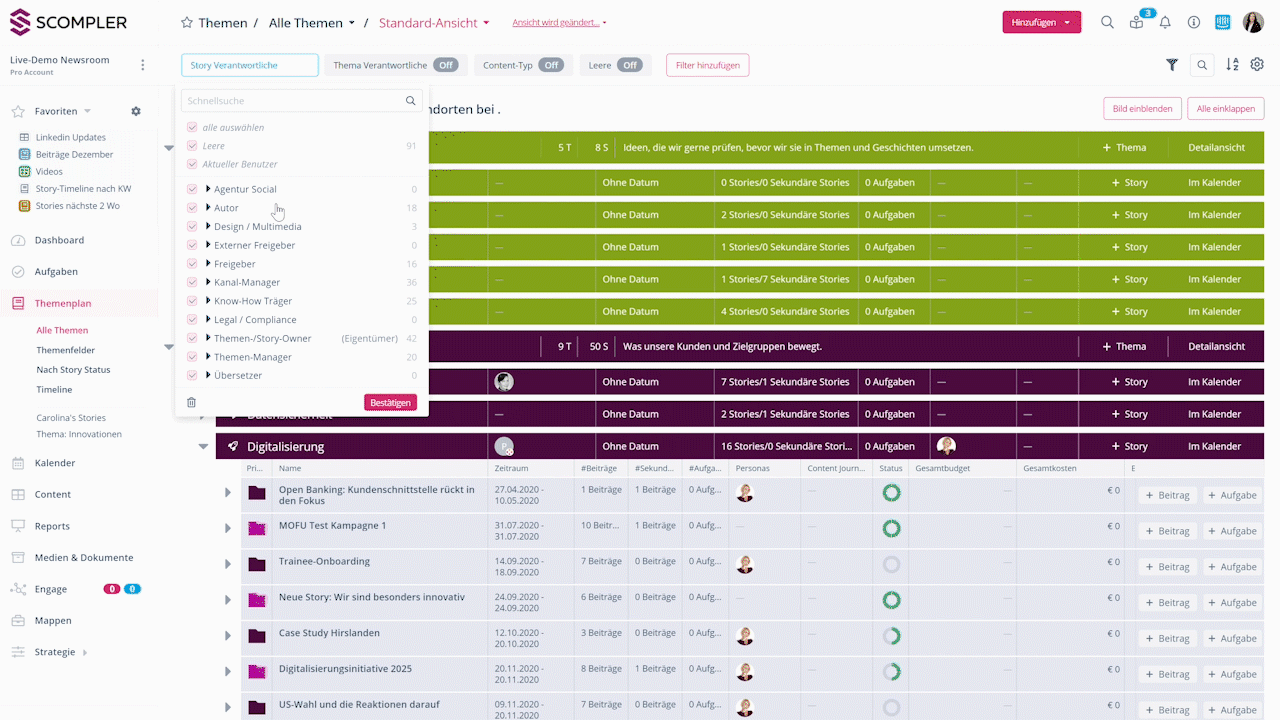Screen dimensions: 1280x720
Task: Open Favoriten settings gear
Action: pyautogui.click(x=136, y=111)
